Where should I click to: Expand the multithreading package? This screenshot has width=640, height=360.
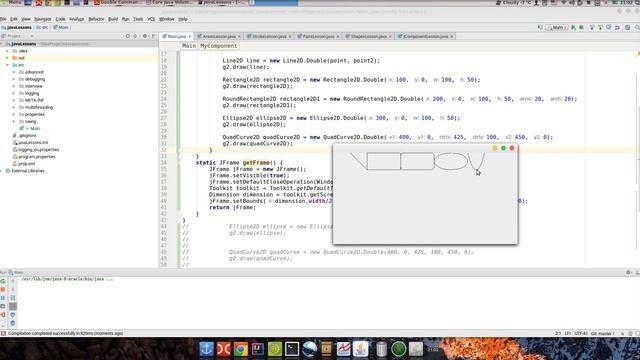(x=14, y=107)
